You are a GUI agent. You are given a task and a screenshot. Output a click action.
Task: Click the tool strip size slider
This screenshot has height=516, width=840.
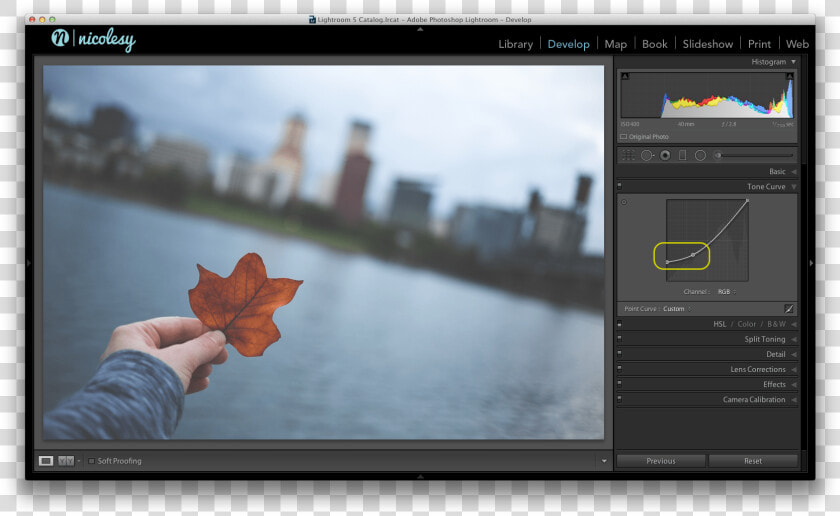[756, 155]
